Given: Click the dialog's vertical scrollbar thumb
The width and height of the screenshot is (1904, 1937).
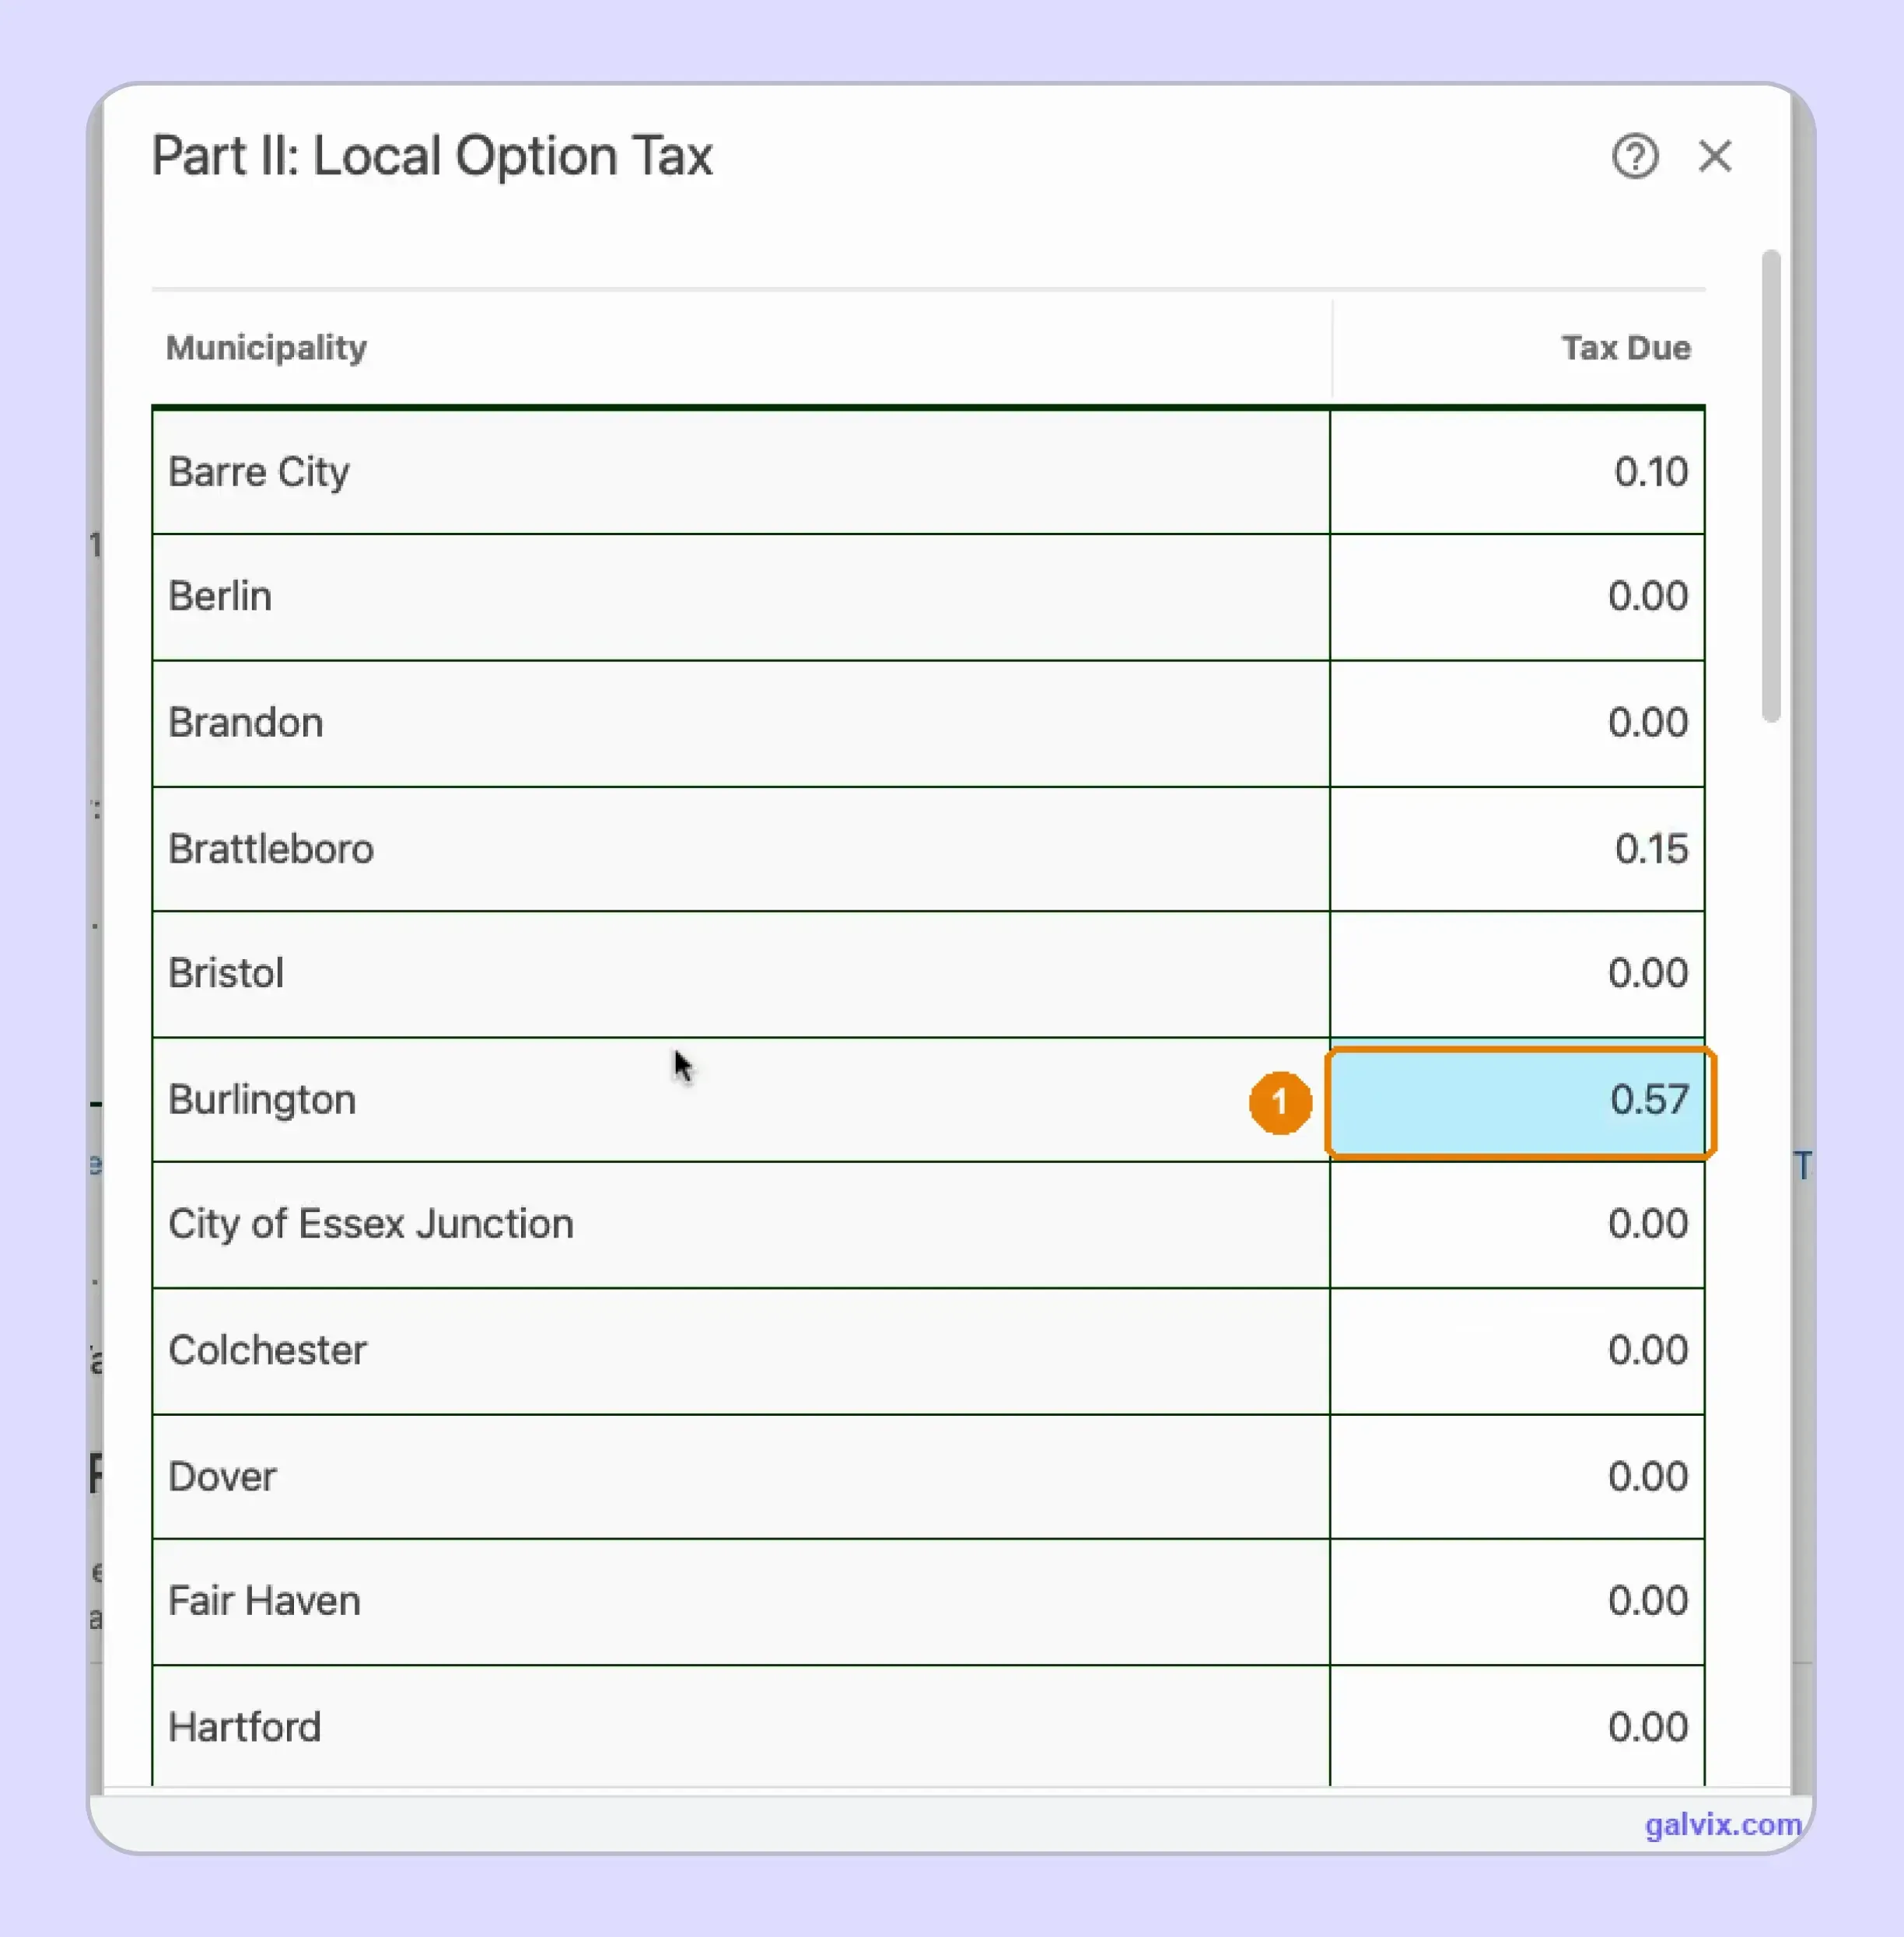Looking at the screenshot, I should pyautogui.click(x=1770, y=485).
